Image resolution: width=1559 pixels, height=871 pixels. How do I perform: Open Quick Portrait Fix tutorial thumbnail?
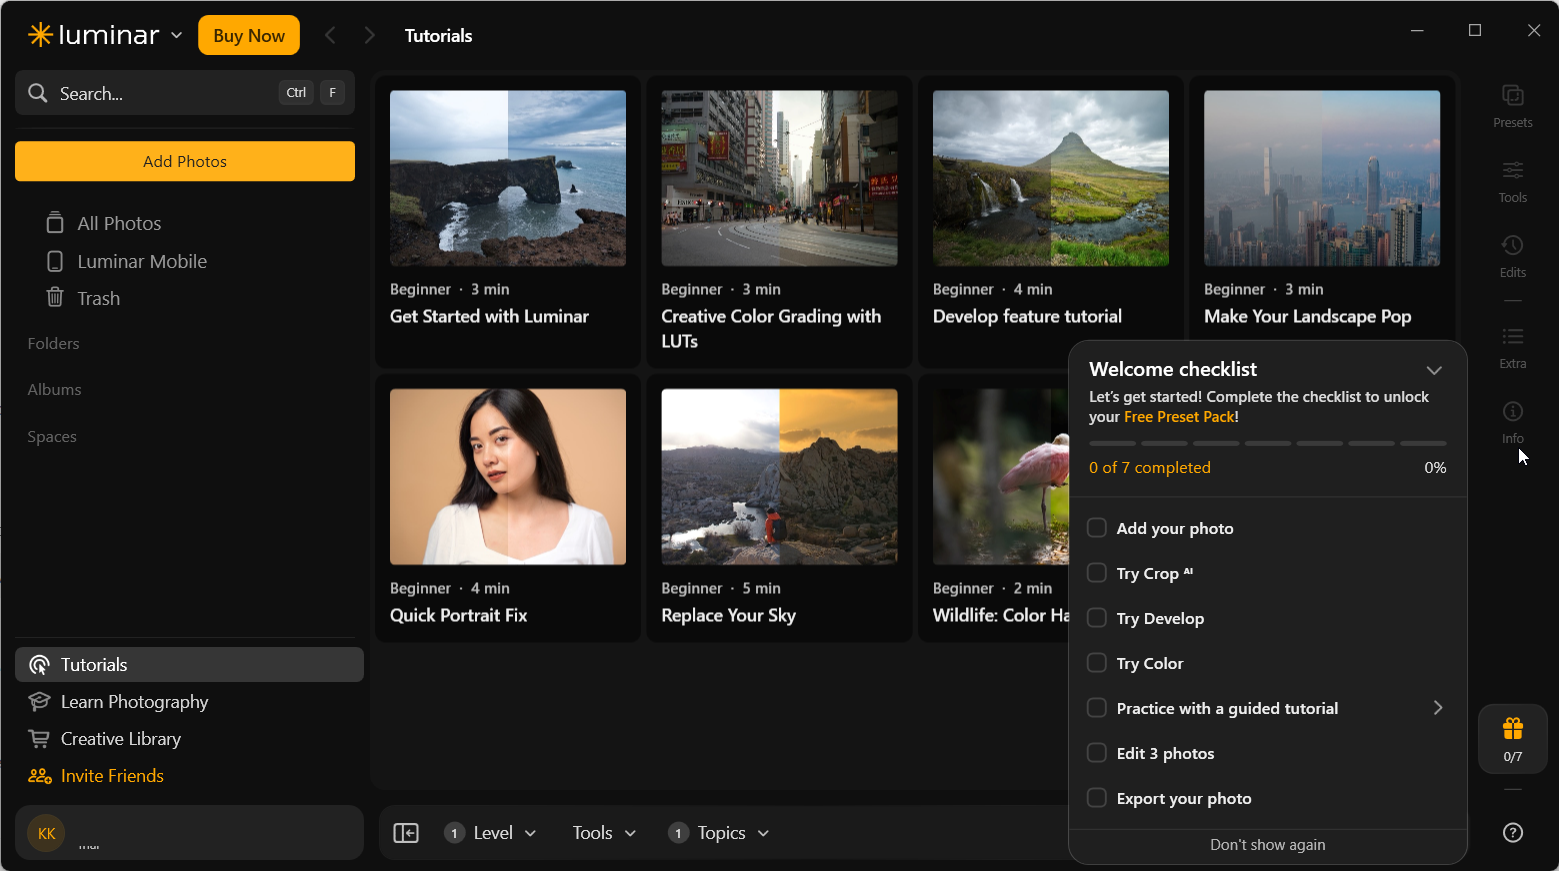(508, 477)
